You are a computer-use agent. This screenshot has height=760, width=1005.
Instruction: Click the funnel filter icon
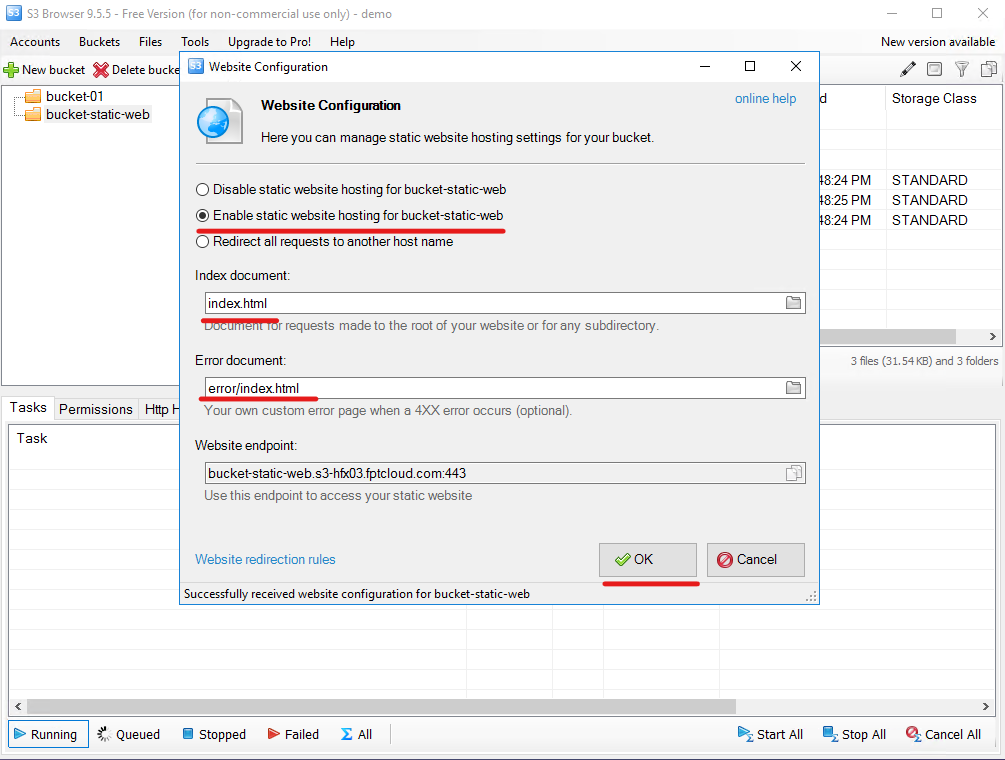point(962,69)
